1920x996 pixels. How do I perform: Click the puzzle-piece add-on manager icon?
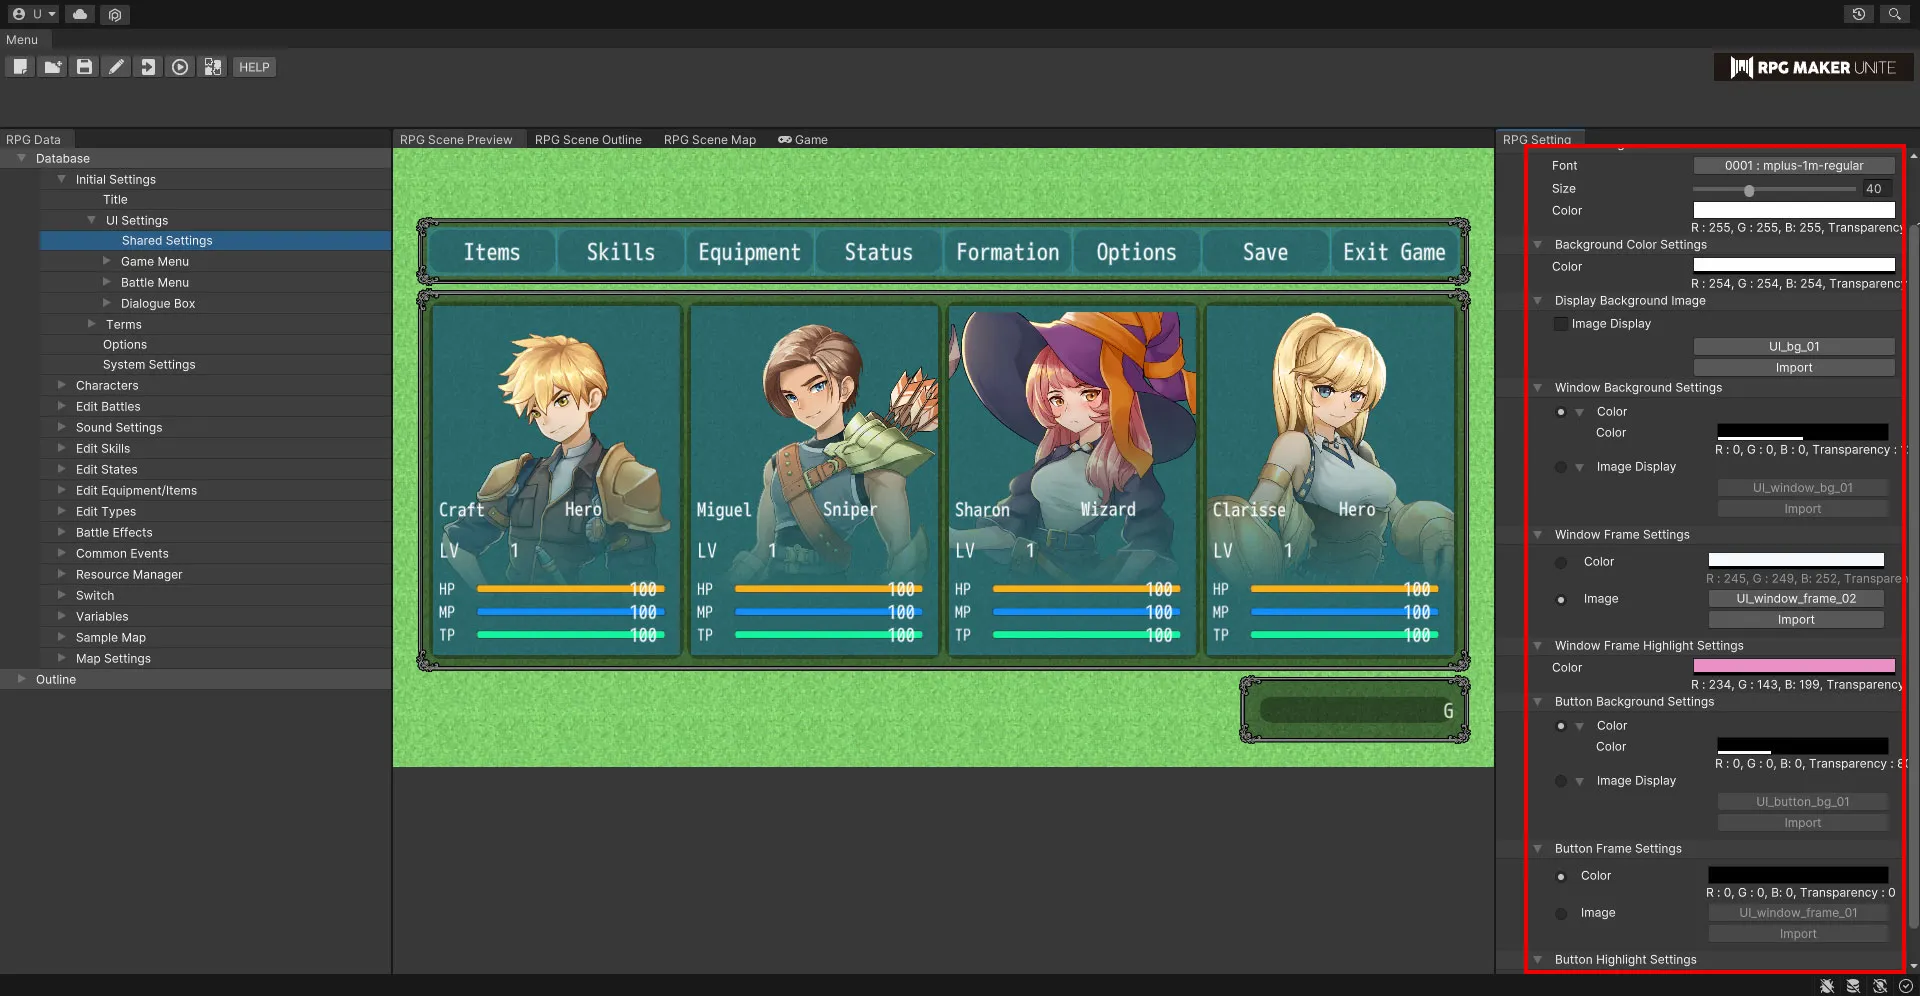[x=213, y=67]
